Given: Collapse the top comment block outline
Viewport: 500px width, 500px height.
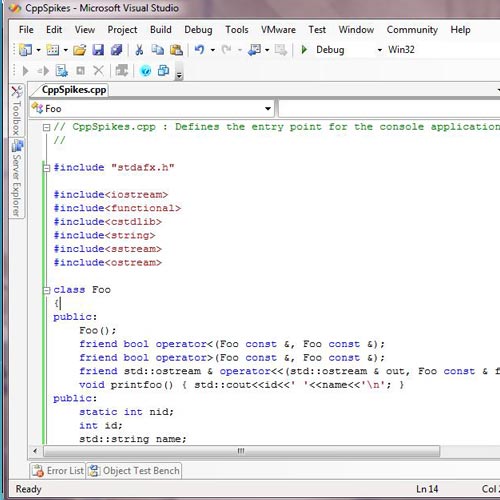Looking at the screenshot, I should 46,127.
